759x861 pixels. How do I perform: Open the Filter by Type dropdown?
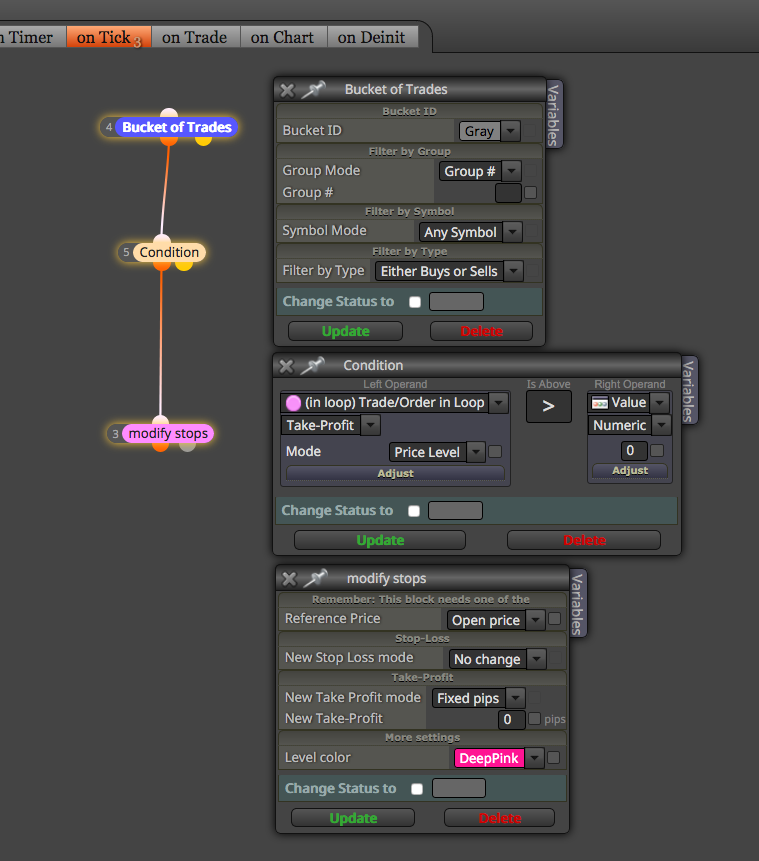tap(449, 271)
